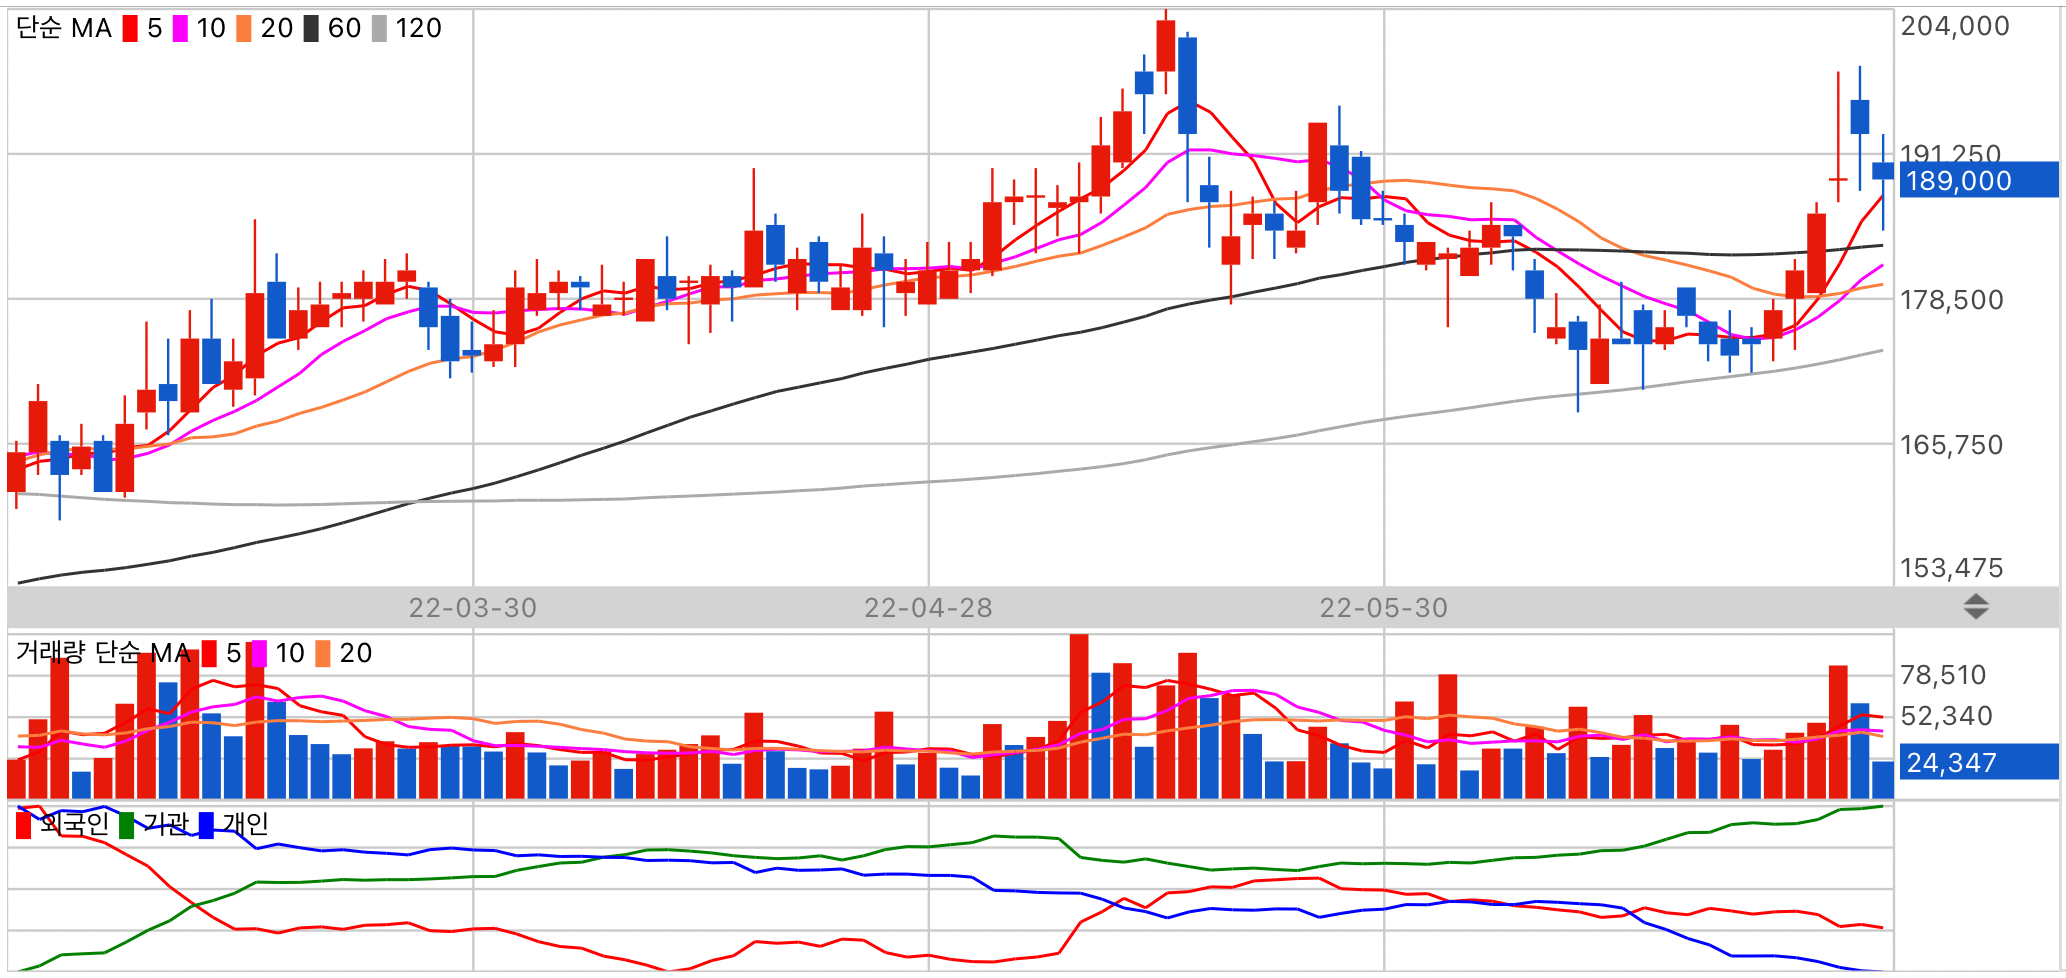
Task: Click the tallest red volume bar
Action: [x=1079, y=716]
